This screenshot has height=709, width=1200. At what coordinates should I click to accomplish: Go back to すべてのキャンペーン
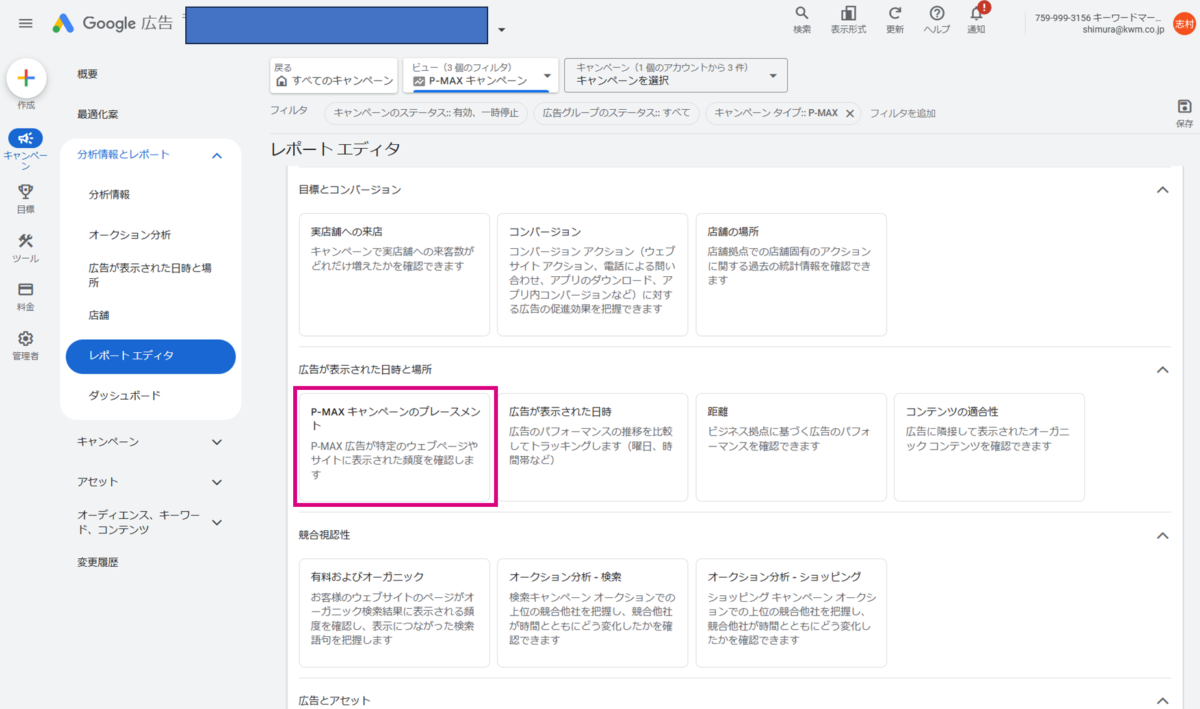[334, 75]
